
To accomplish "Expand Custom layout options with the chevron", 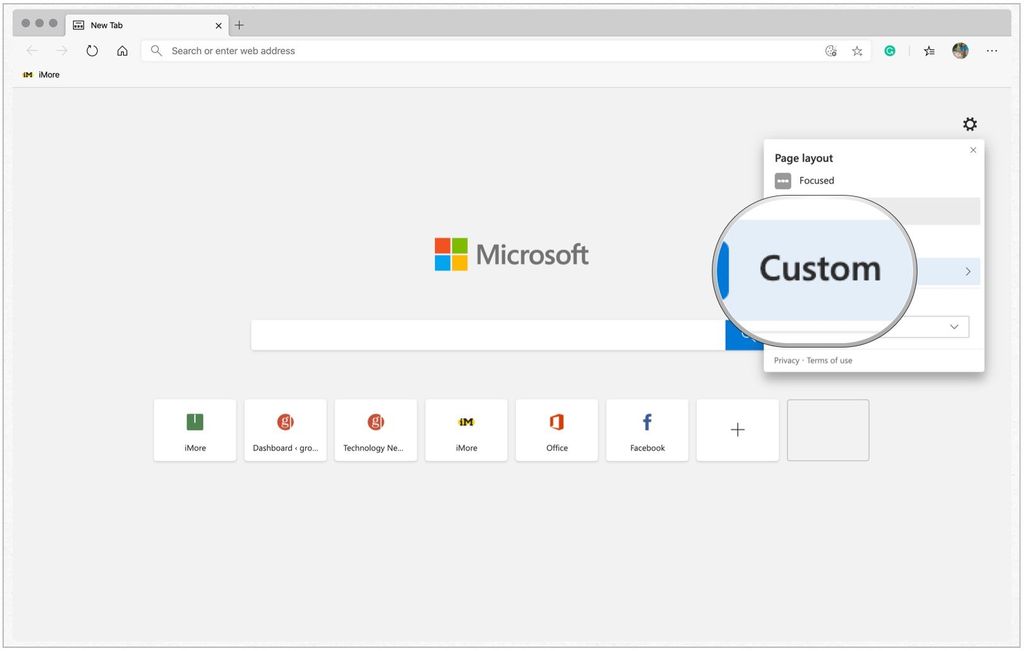I will pyautogui.click(x=967, y=271).
